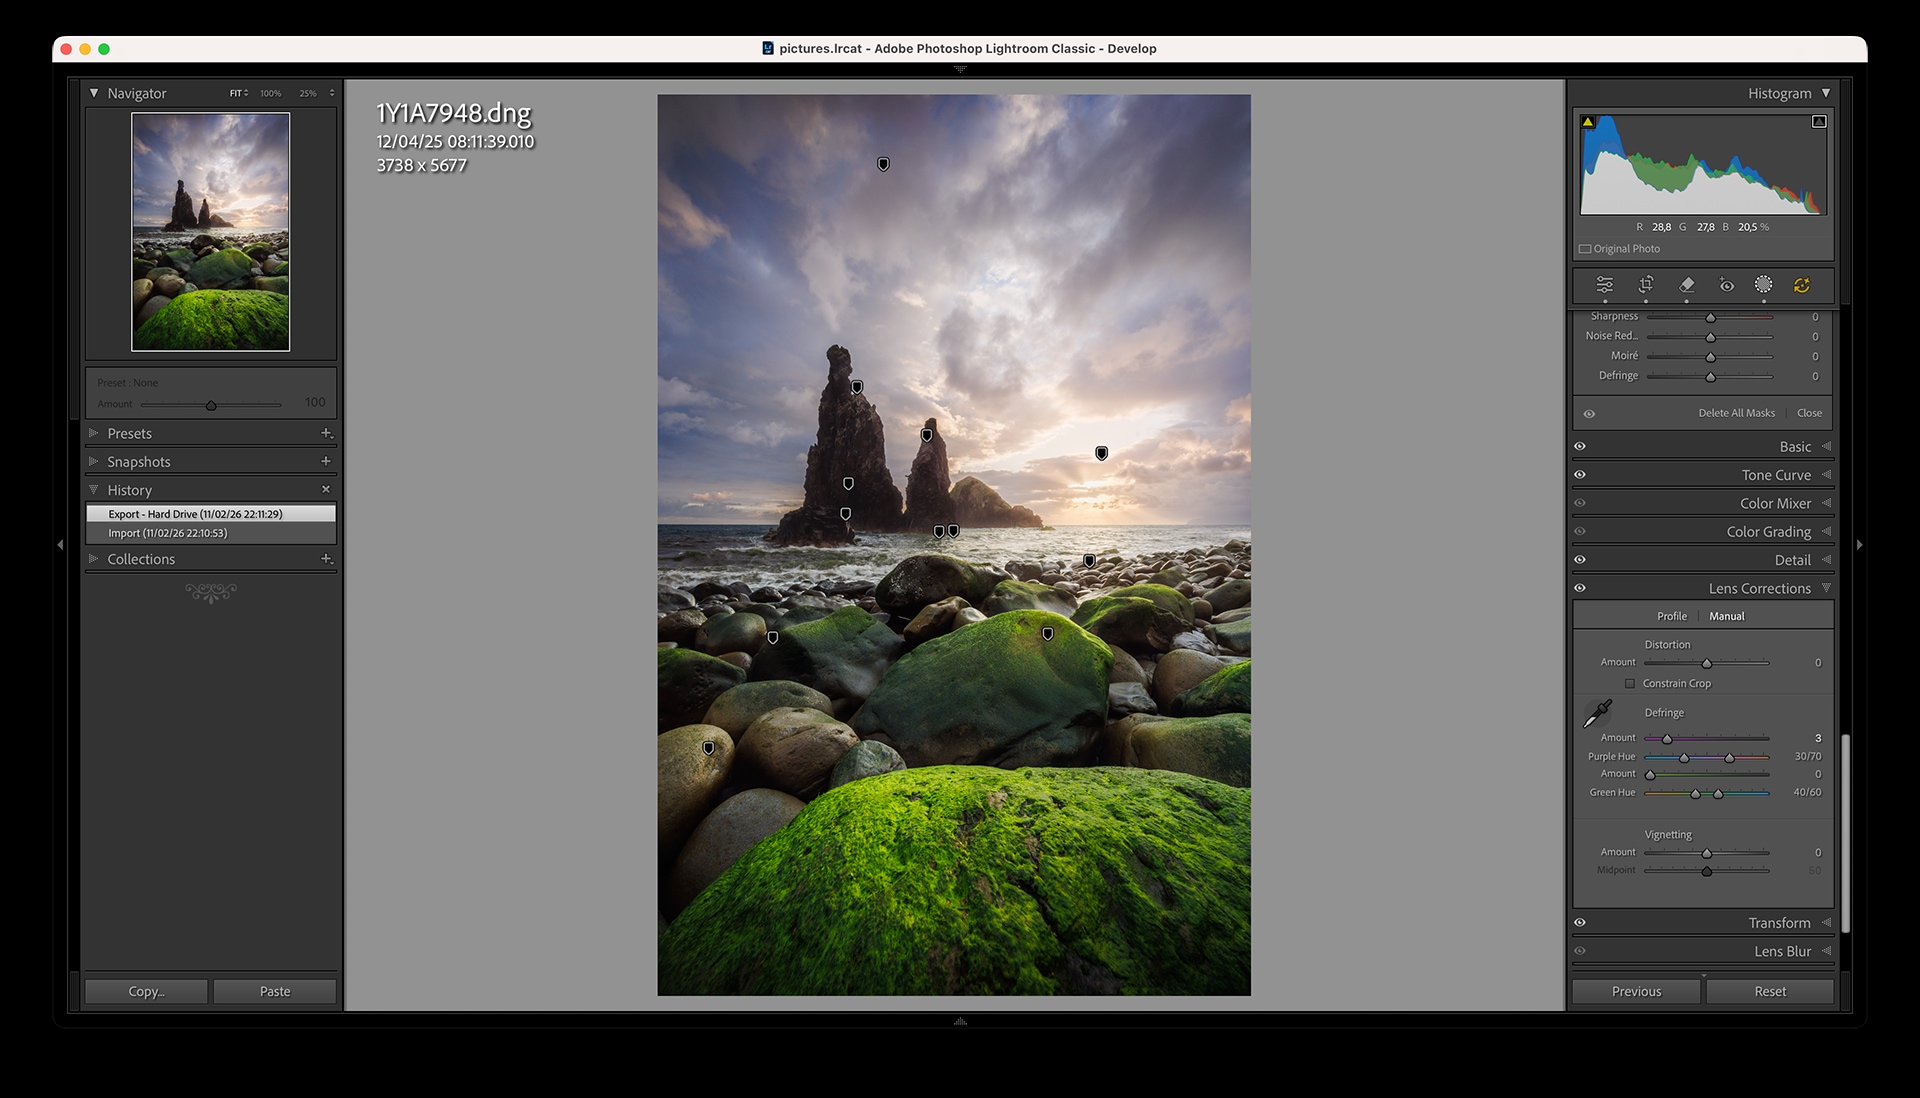The height and width of the screenshot is (1098, 1920).
Task: Enable the Constrain Crop checkbox
Action: (x=1630, y=684)
